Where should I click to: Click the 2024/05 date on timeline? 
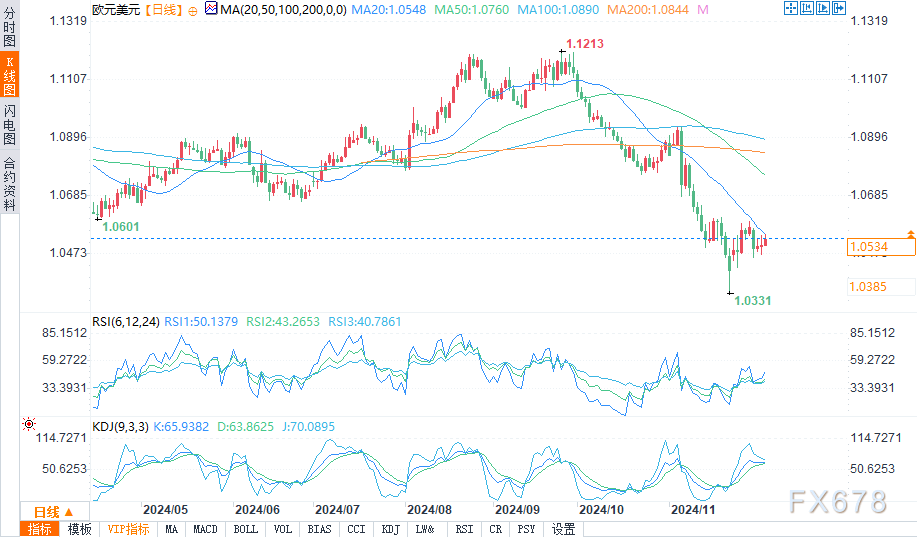click(166, 510)
